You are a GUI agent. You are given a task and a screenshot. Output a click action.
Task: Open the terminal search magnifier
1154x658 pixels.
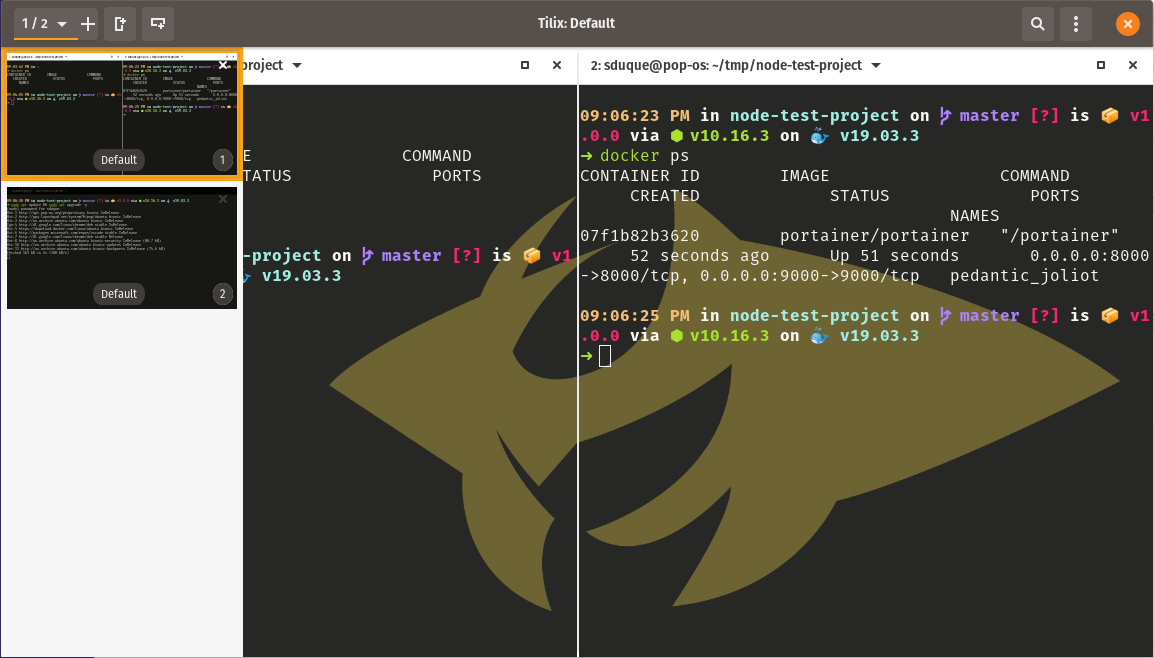click(1038, 24)
